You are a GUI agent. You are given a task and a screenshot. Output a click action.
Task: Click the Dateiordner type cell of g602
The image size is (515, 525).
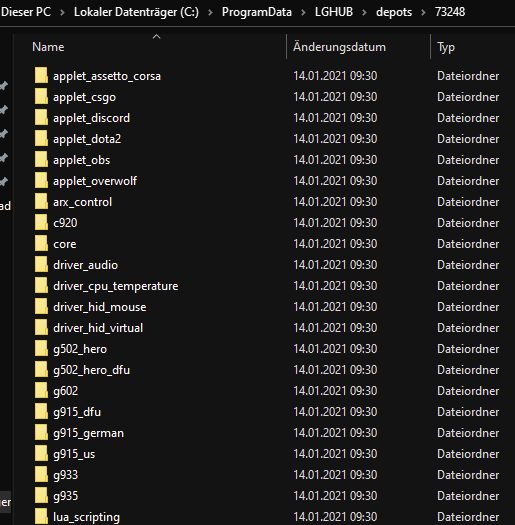[468, 391]
